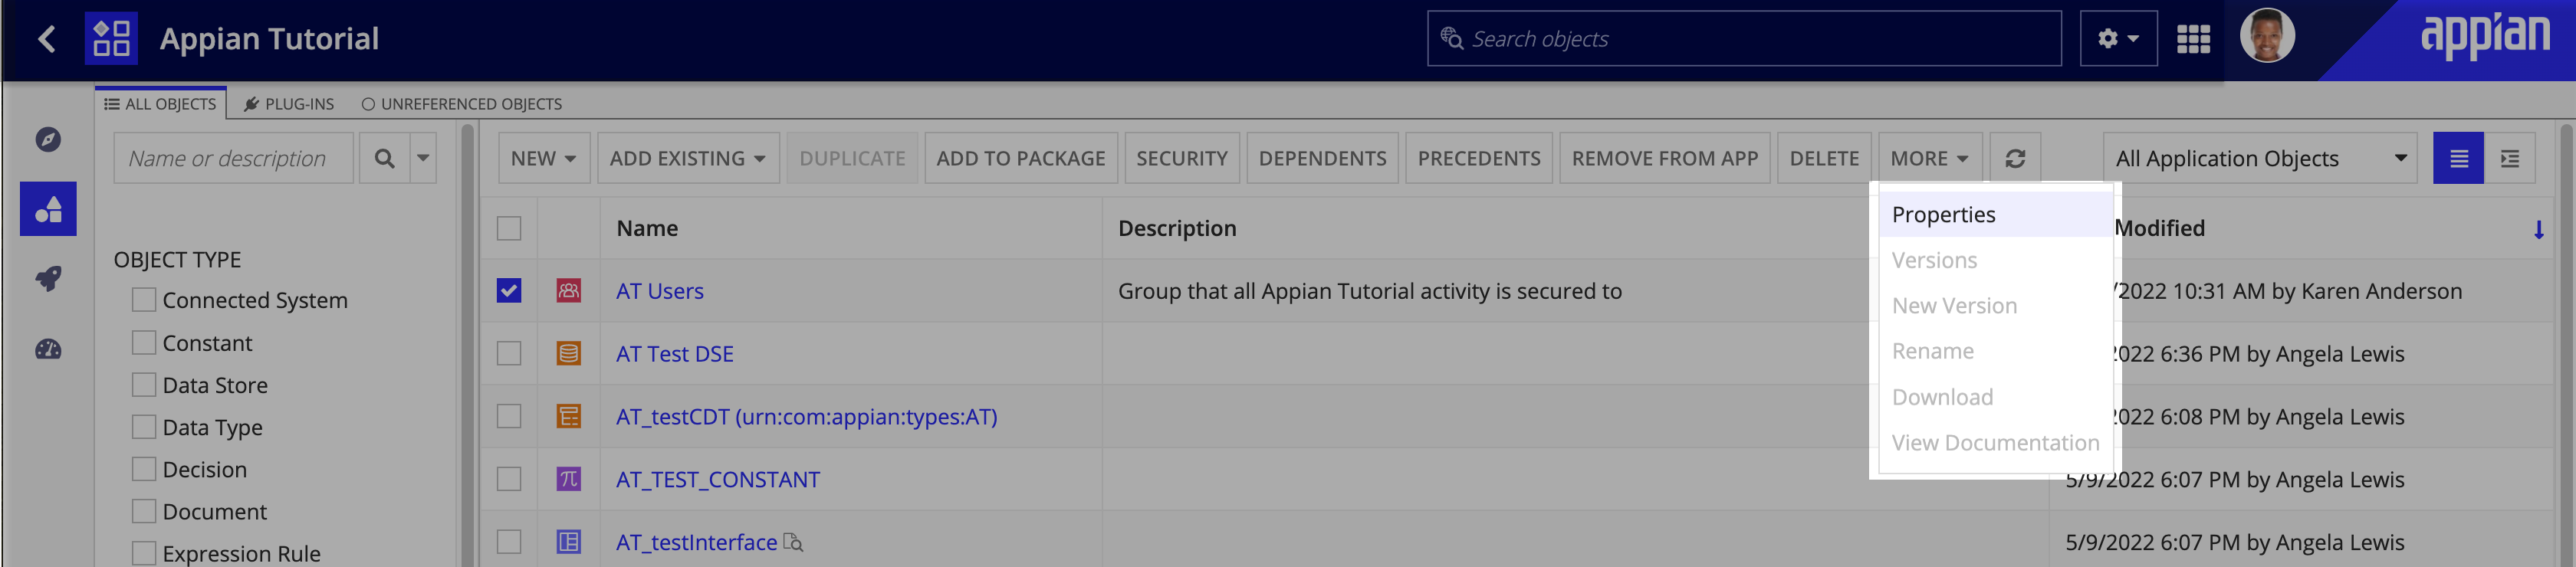Switch to the PLUG-INS tab
This screenshot has width=2576, height=567.
pyautogui.click(x=290, y=104)
